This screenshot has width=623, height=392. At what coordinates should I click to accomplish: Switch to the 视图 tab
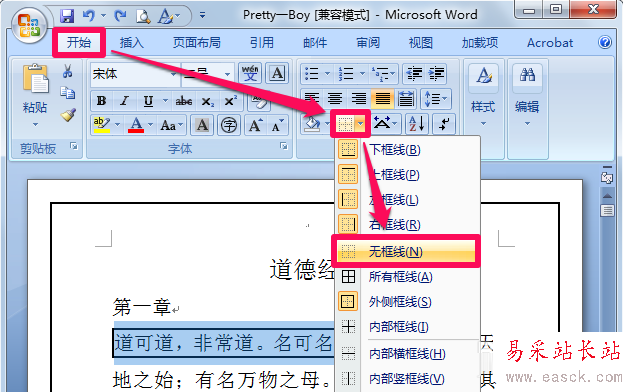(x=420, y=42)
